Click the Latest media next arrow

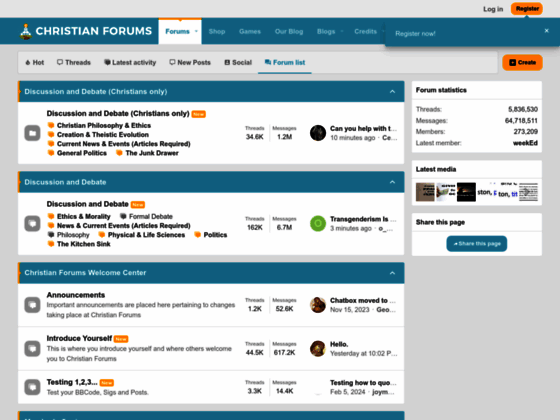pos(526,192)
